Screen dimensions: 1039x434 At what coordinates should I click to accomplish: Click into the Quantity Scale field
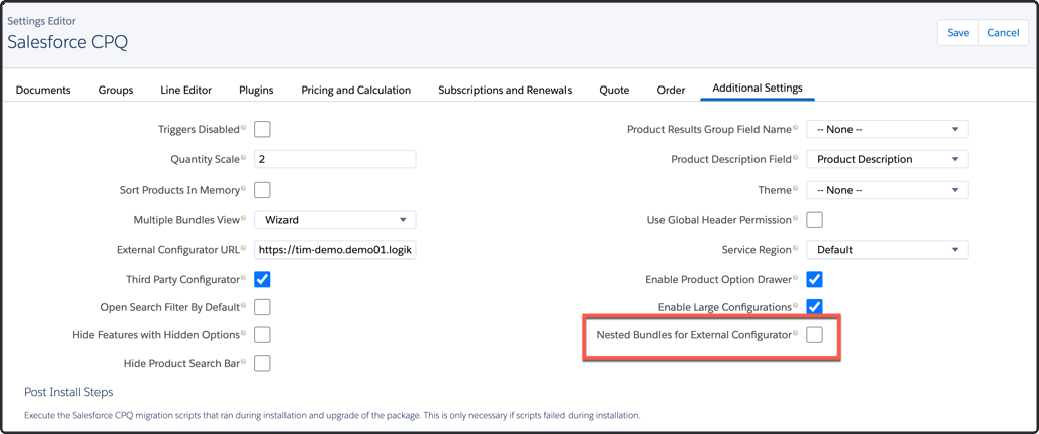335,160
